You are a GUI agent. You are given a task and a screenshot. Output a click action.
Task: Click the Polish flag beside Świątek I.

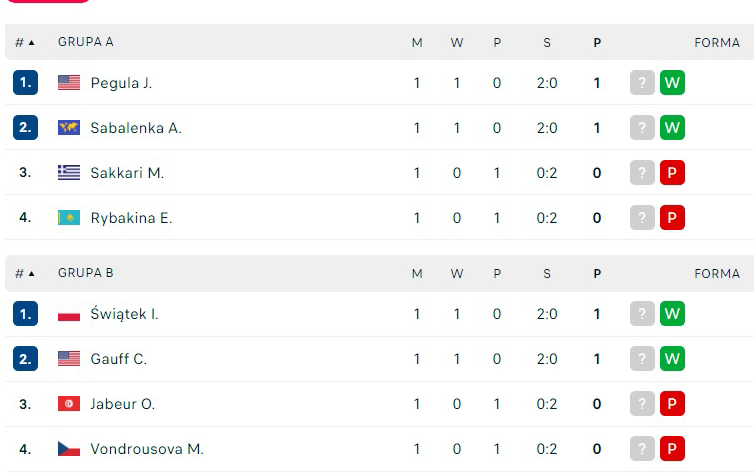(x=69, y=314)
